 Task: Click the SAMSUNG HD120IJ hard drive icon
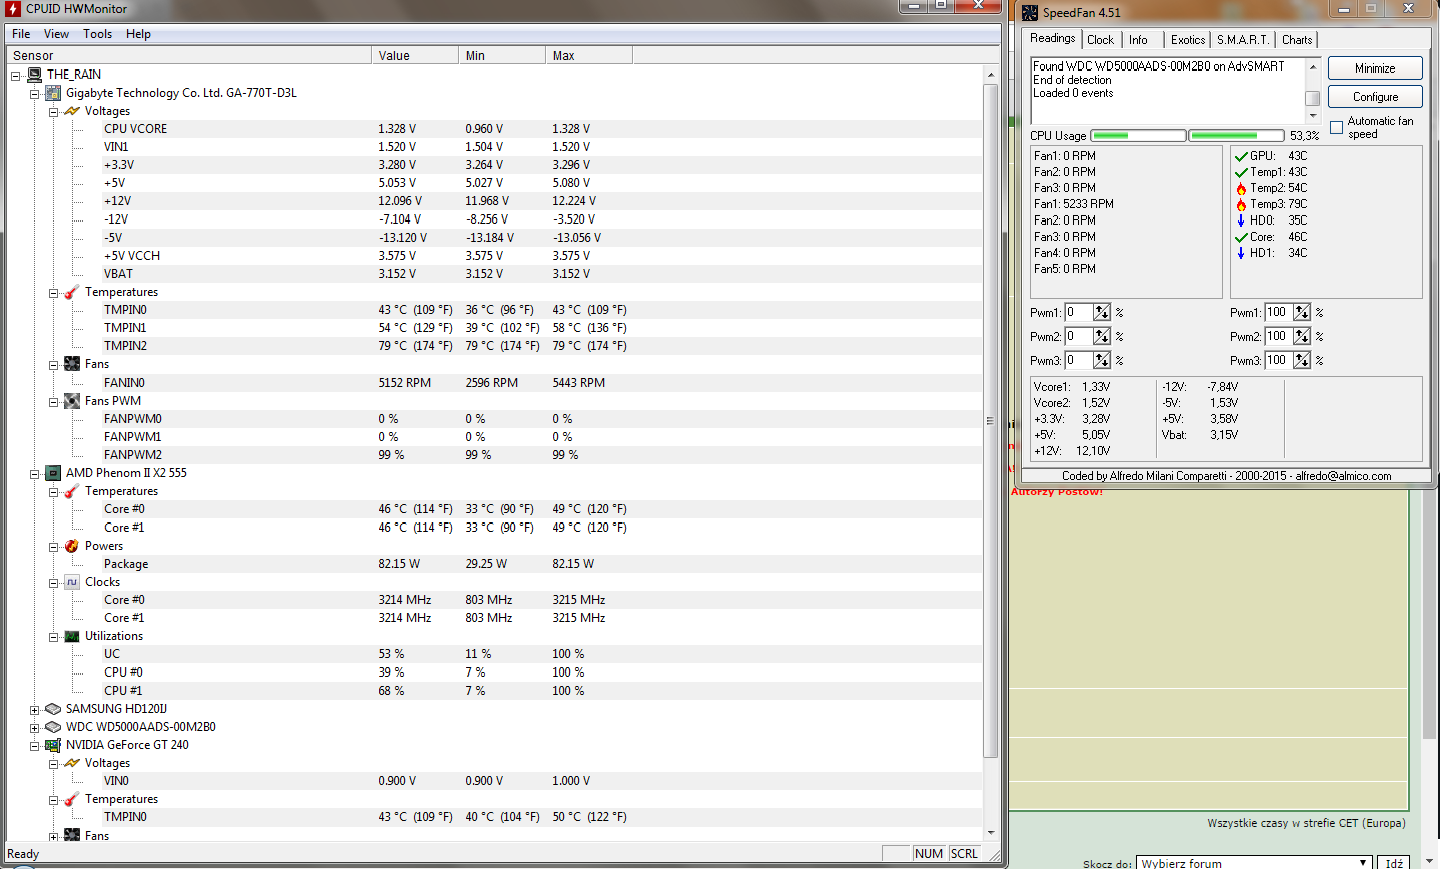tap(53, 709)
